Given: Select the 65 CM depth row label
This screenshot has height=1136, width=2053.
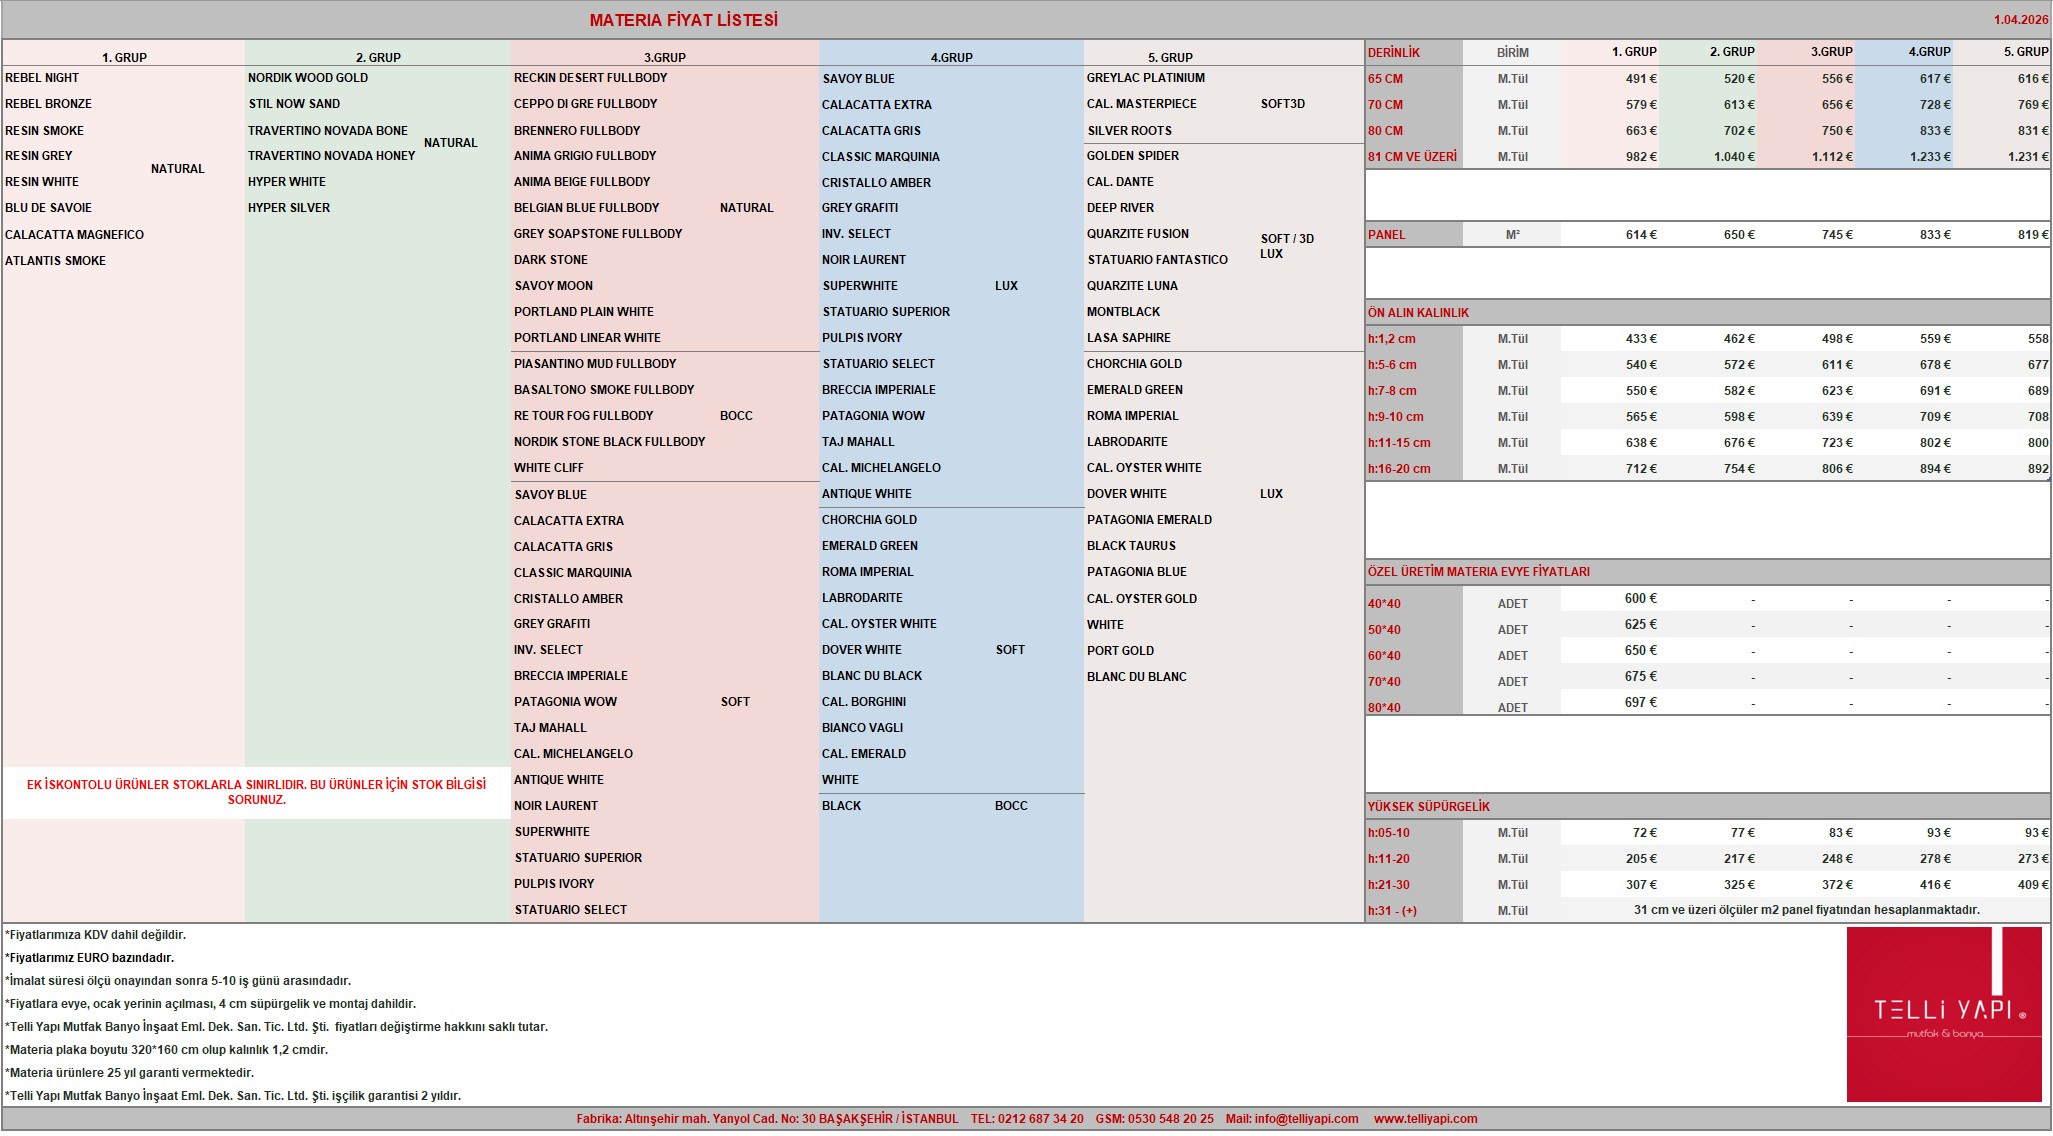Looking at the screenshot, I should click(x=1385, y=78).
